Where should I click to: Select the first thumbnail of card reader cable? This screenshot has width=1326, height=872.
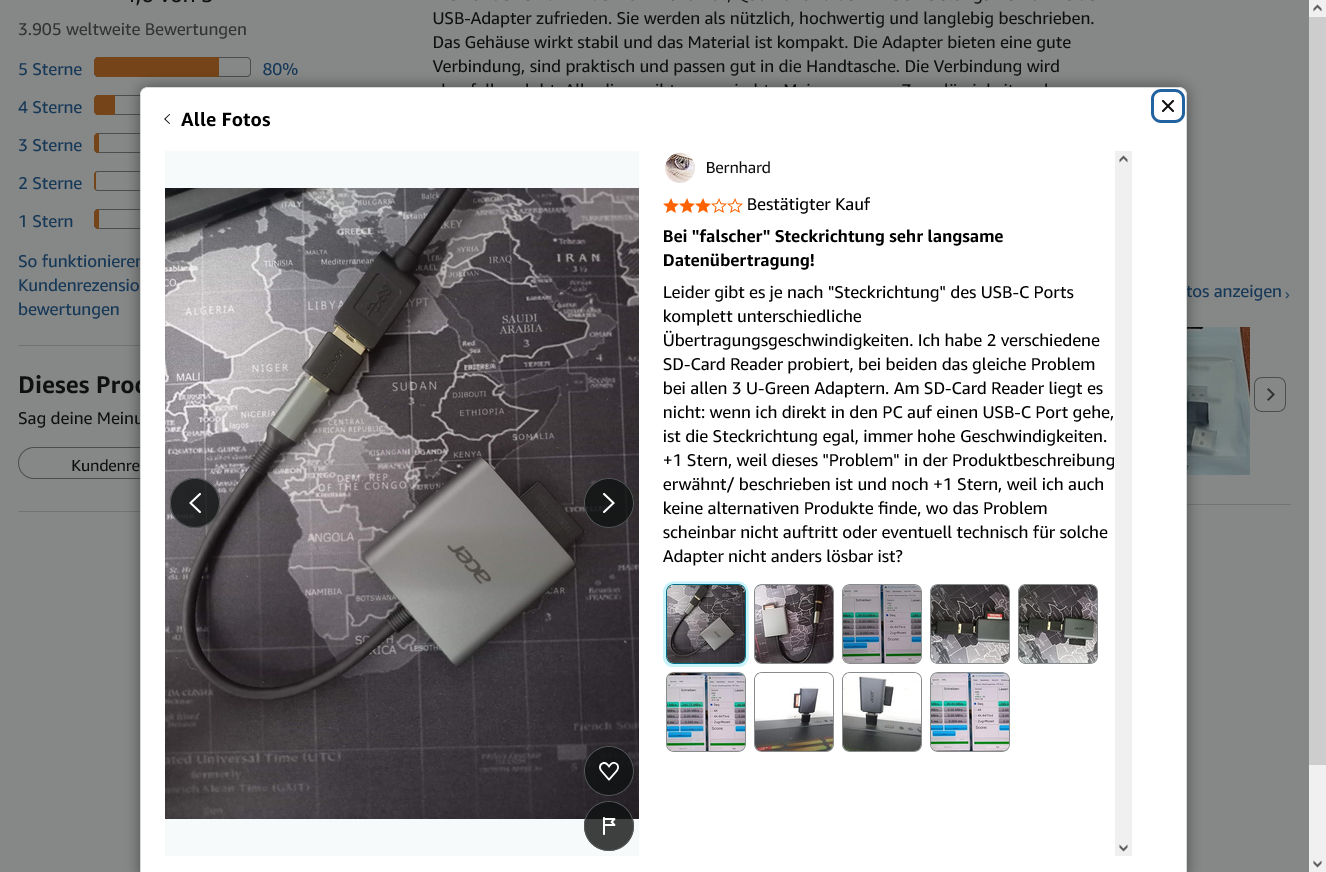coord(706,624)
